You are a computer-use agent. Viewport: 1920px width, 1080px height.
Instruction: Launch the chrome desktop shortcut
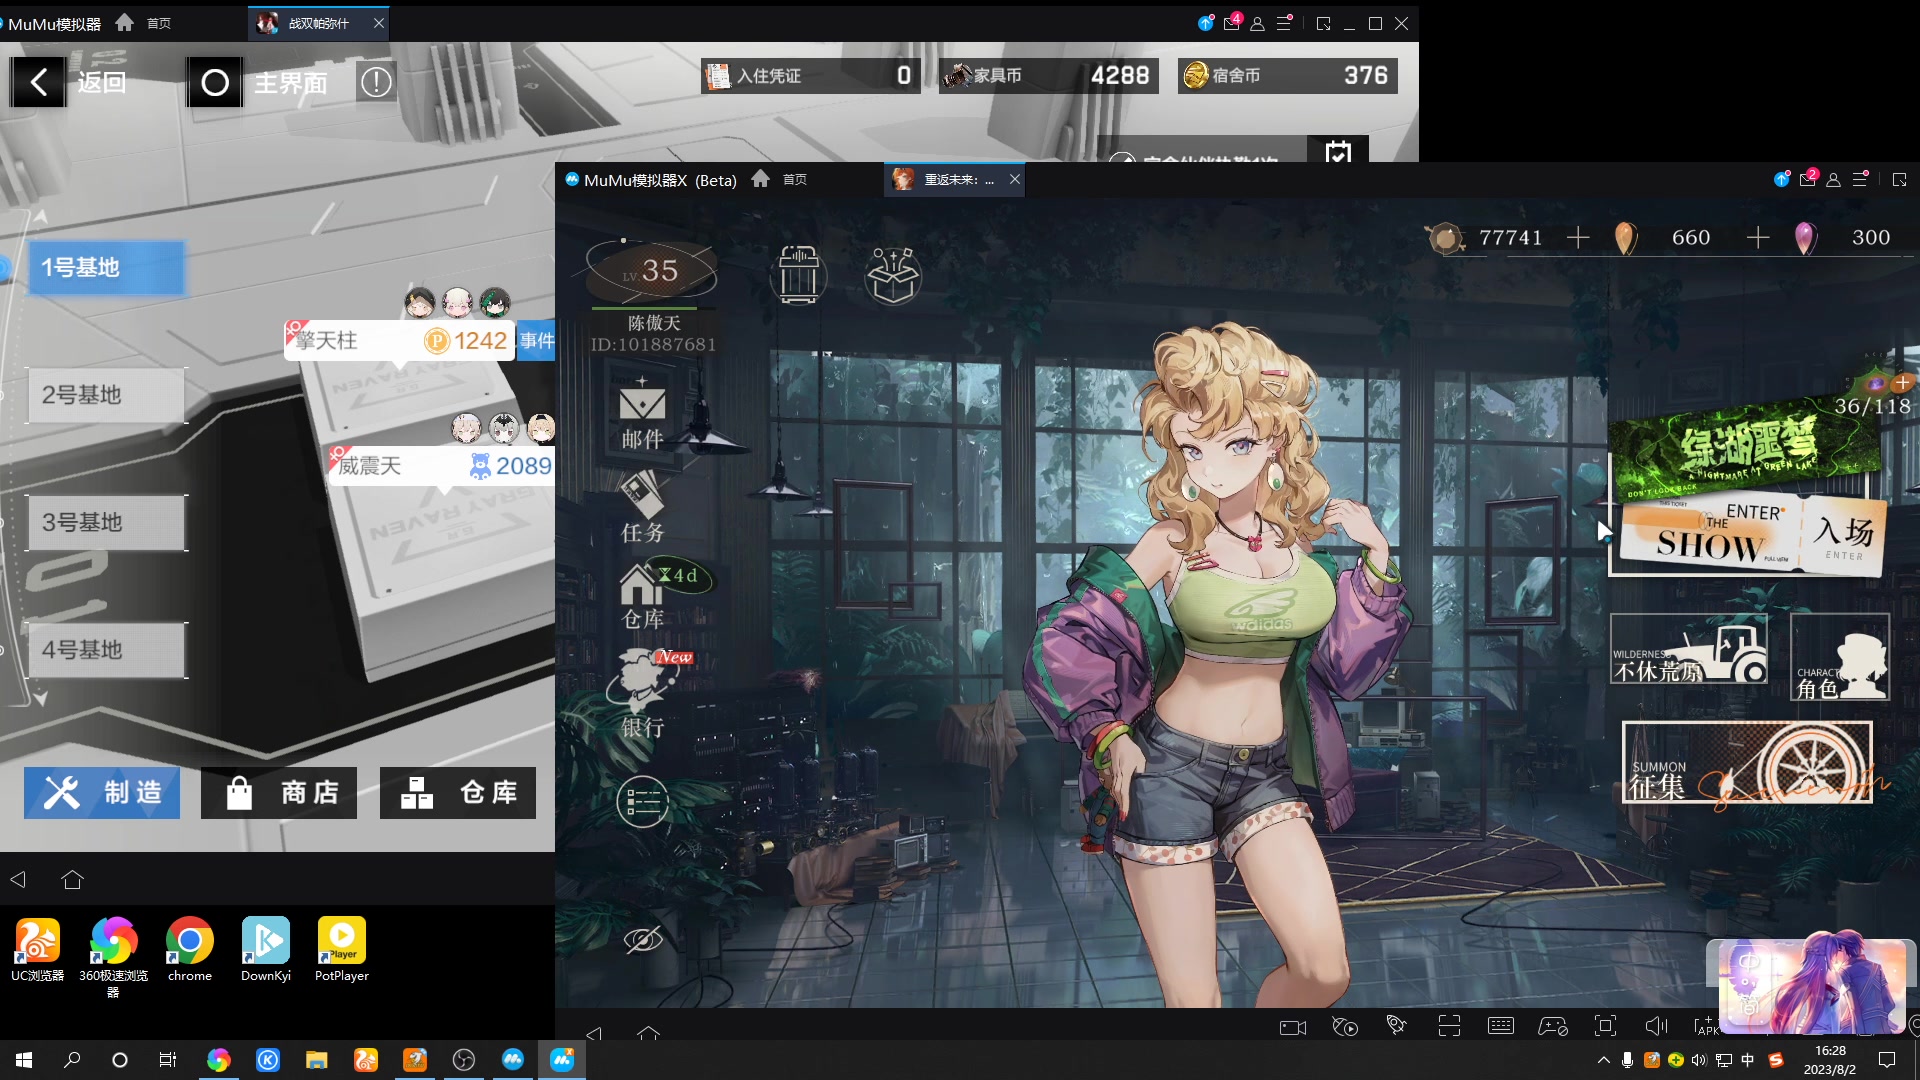coord(190,949)
